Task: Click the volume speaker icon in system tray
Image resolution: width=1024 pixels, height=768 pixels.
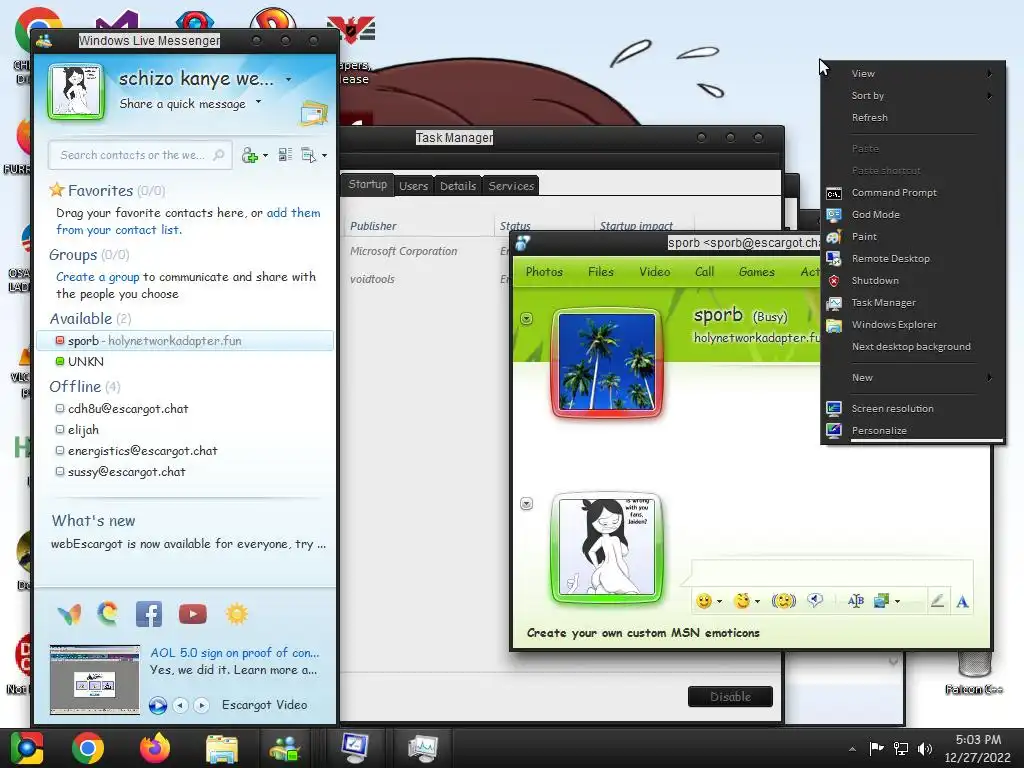Action: click(925, 748)
